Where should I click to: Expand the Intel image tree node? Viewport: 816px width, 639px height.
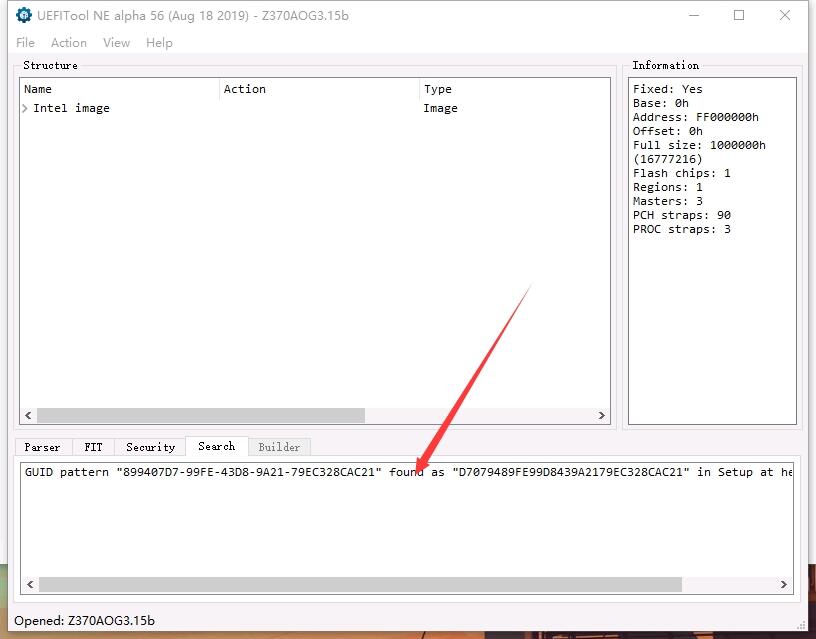click(x=25, y=108)
